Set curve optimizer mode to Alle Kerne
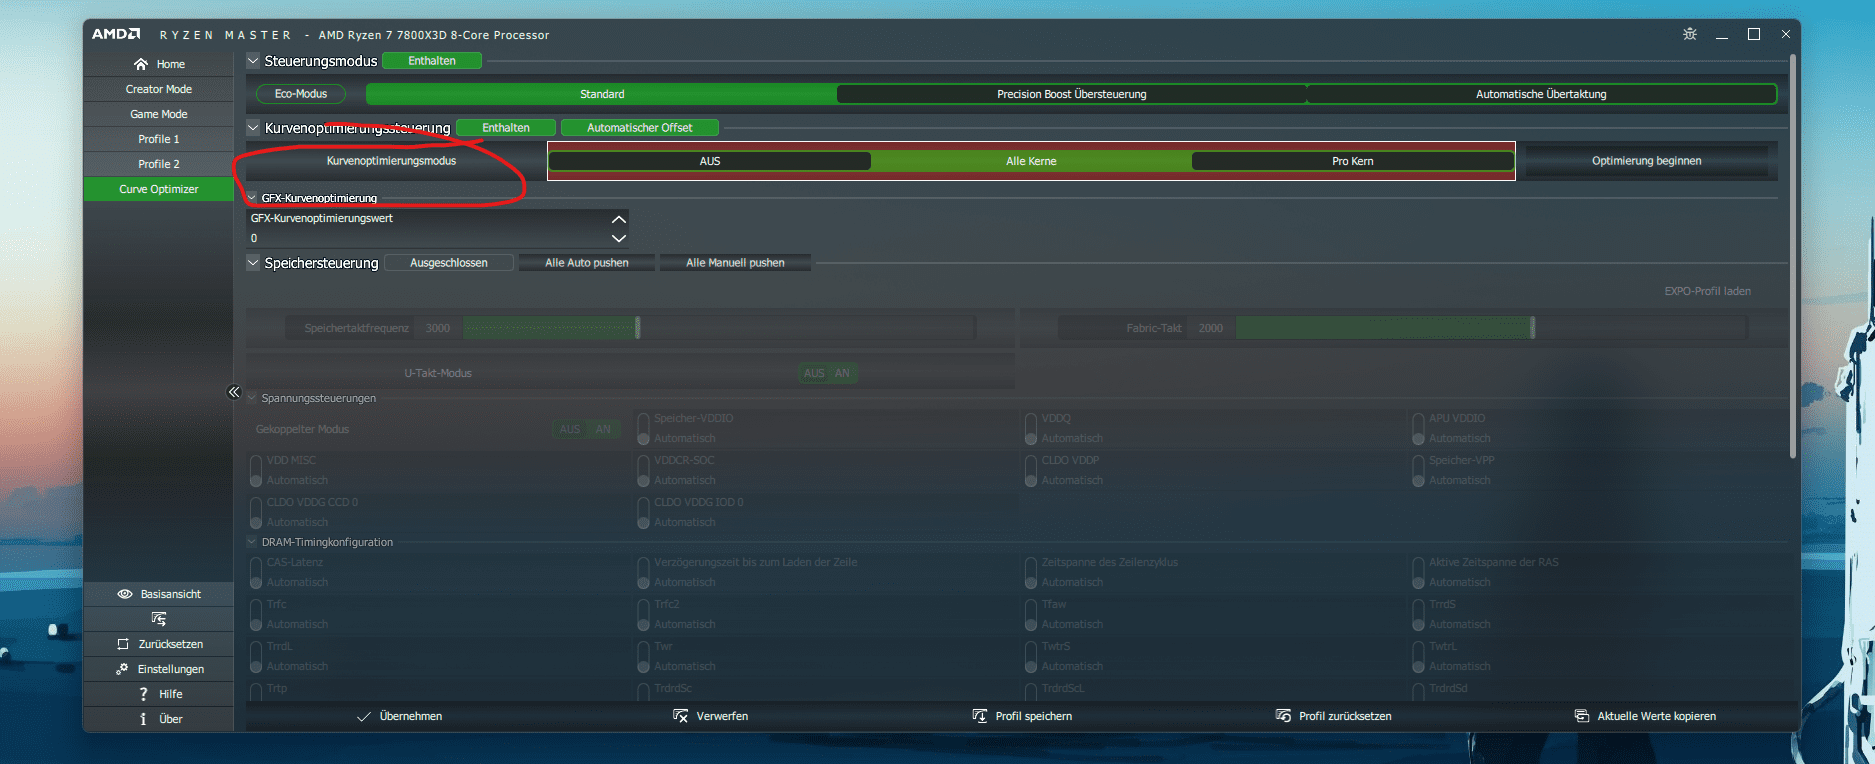The image size is (1875, 764). coord(1031,161)
